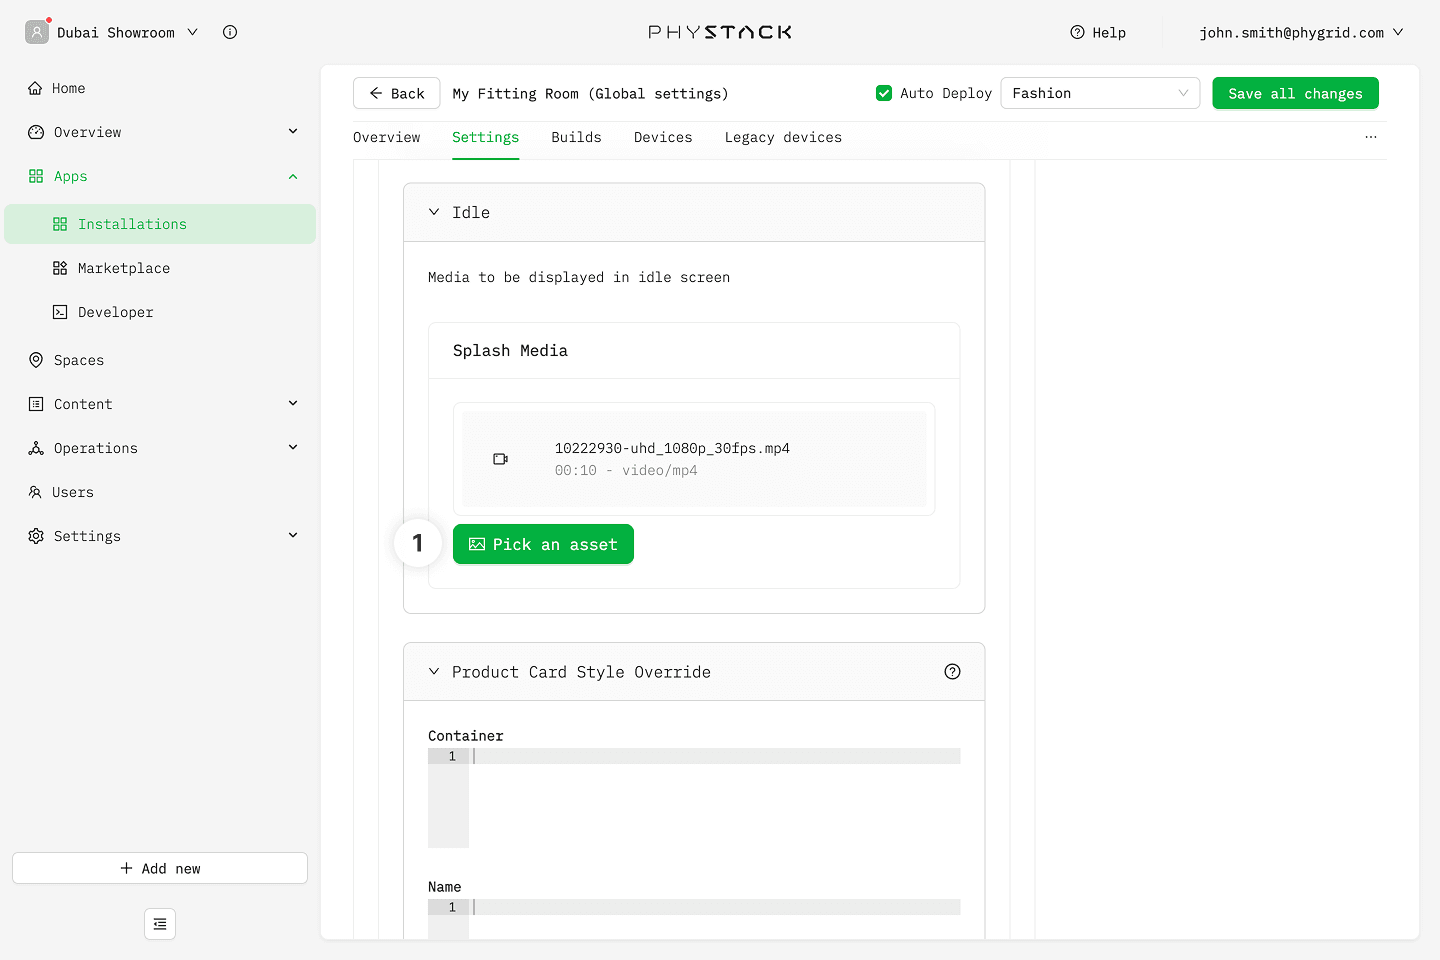Click the Content list icon in sidebar
Viewport: 1440px width, 960px height.
point(36,404)
